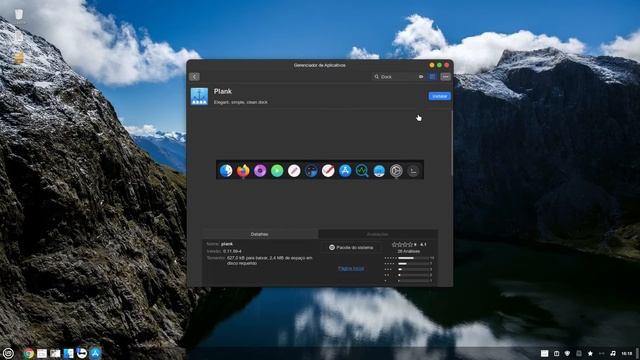The width and height of the screenshot is (640, 360).
Task: Open the Página inicial link
Action: [x=351, y=268]
